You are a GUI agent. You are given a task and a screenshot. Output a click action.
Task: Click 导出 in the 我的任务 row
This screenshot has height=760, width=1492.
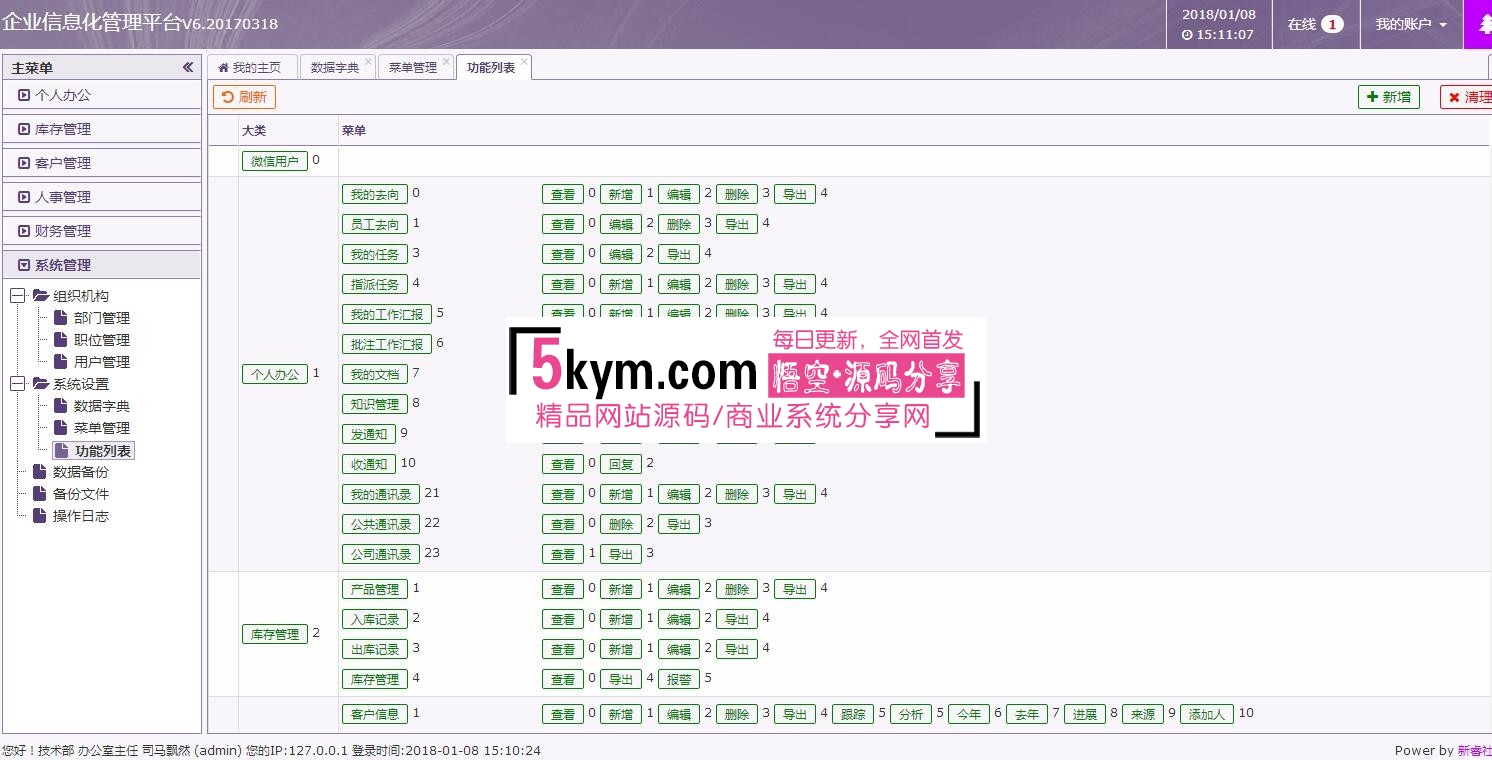pos(678,254)
